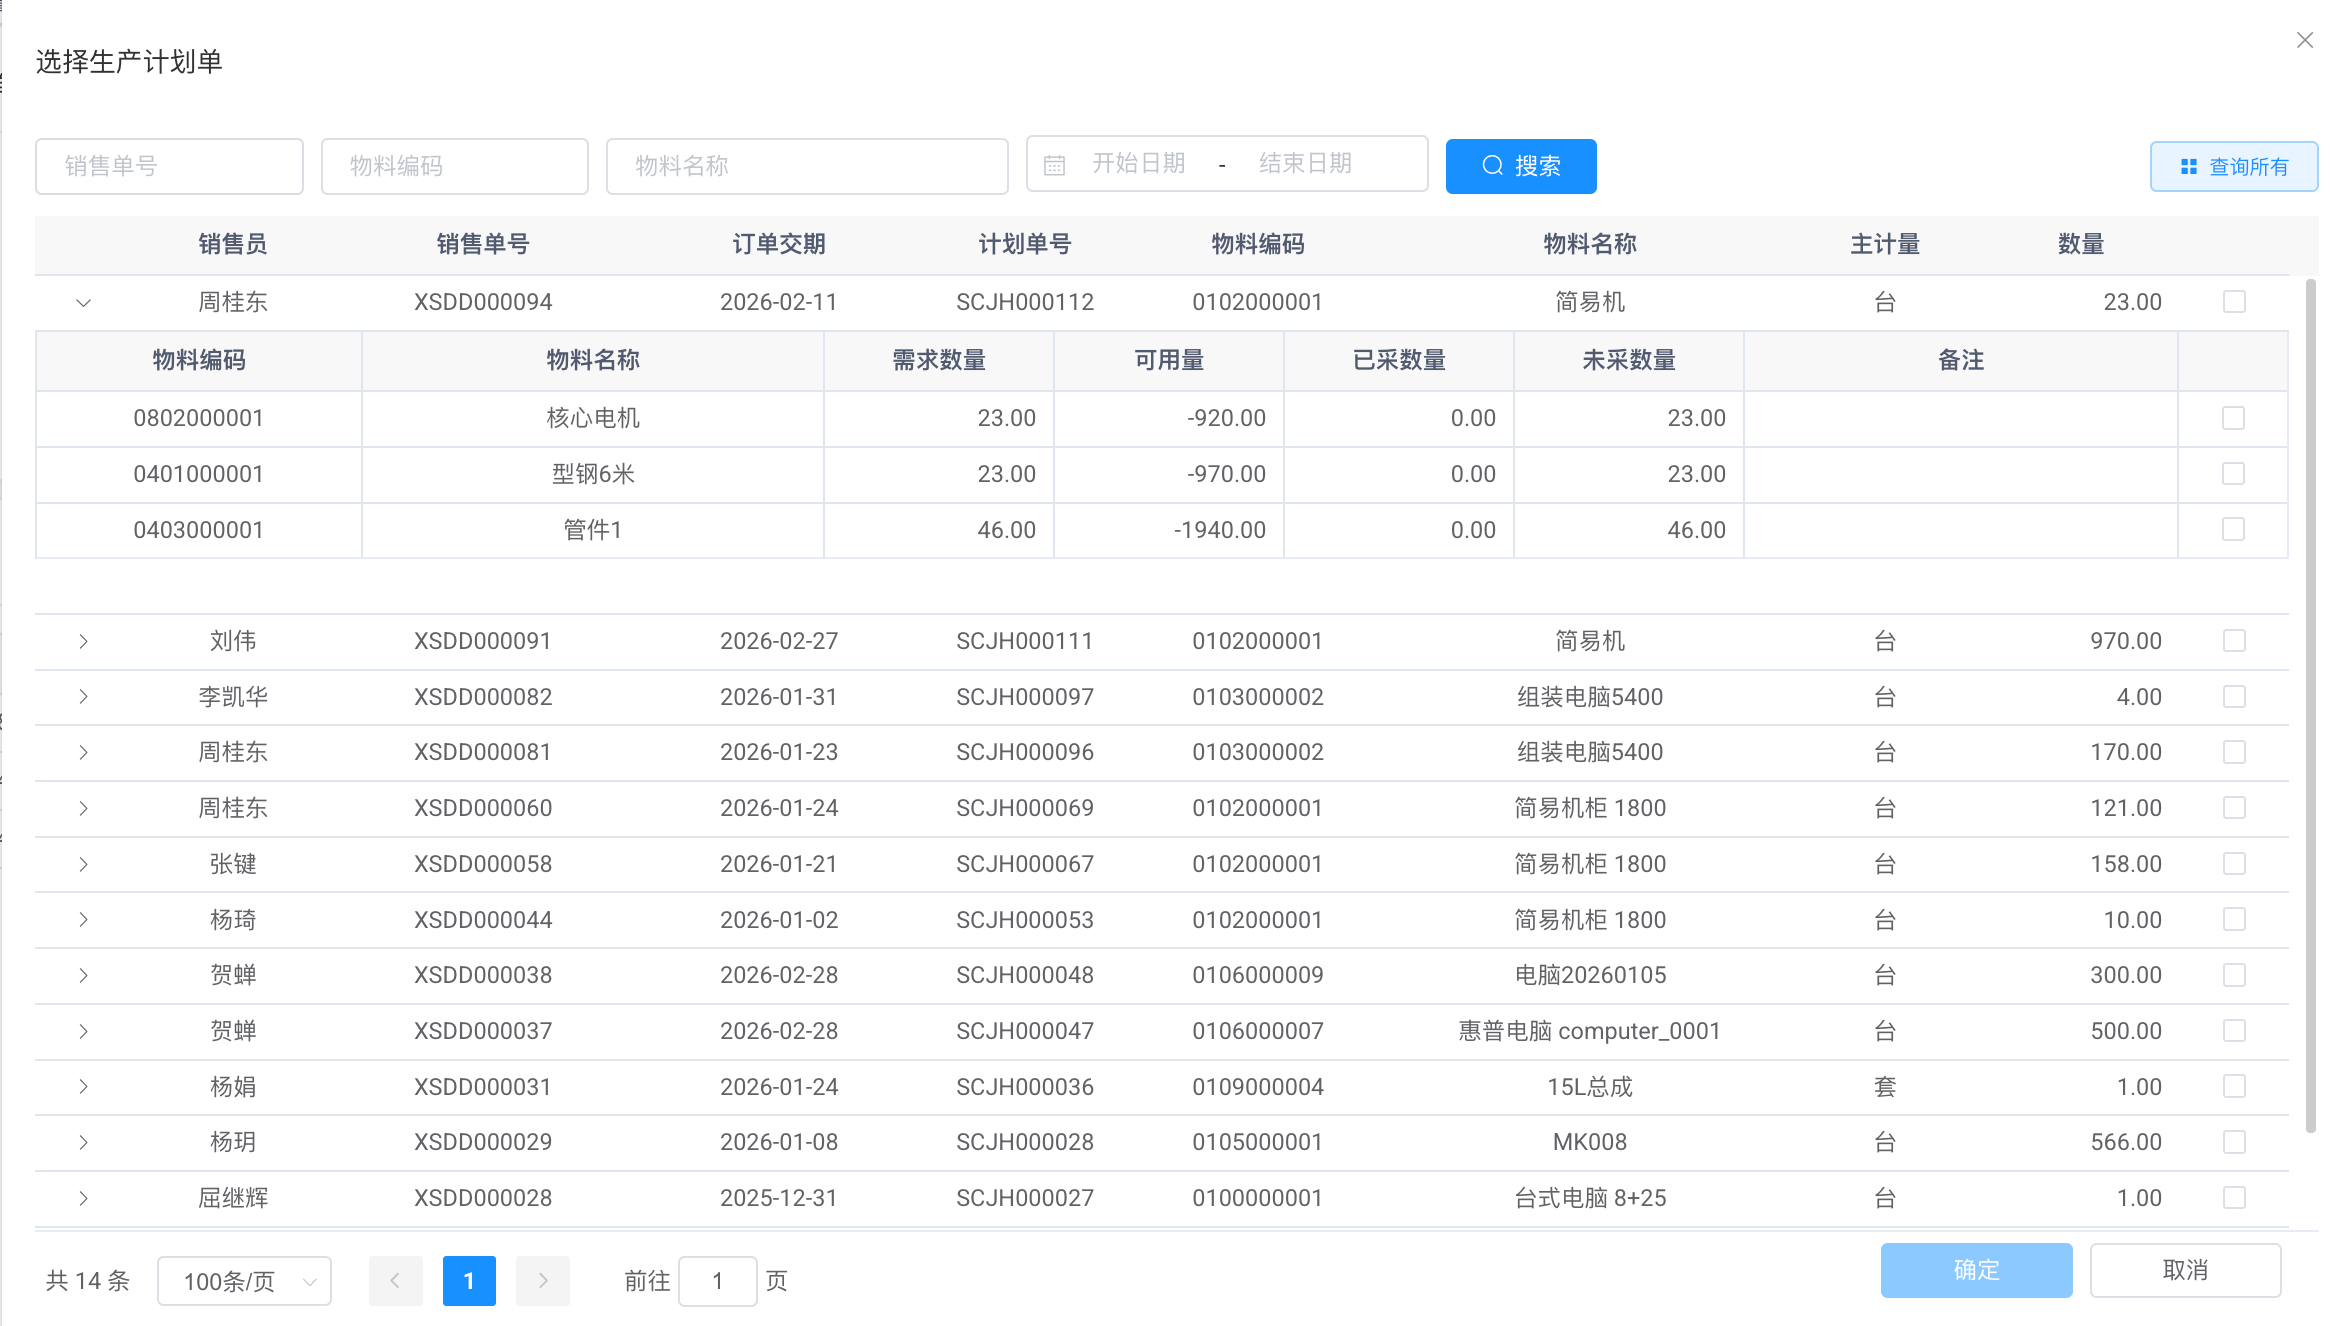2330x1326 pixels.
Task: Select checkbox for 惠普电脑 computer_0001 row
Action: pyautogui.click(x=2234, y=1031)
